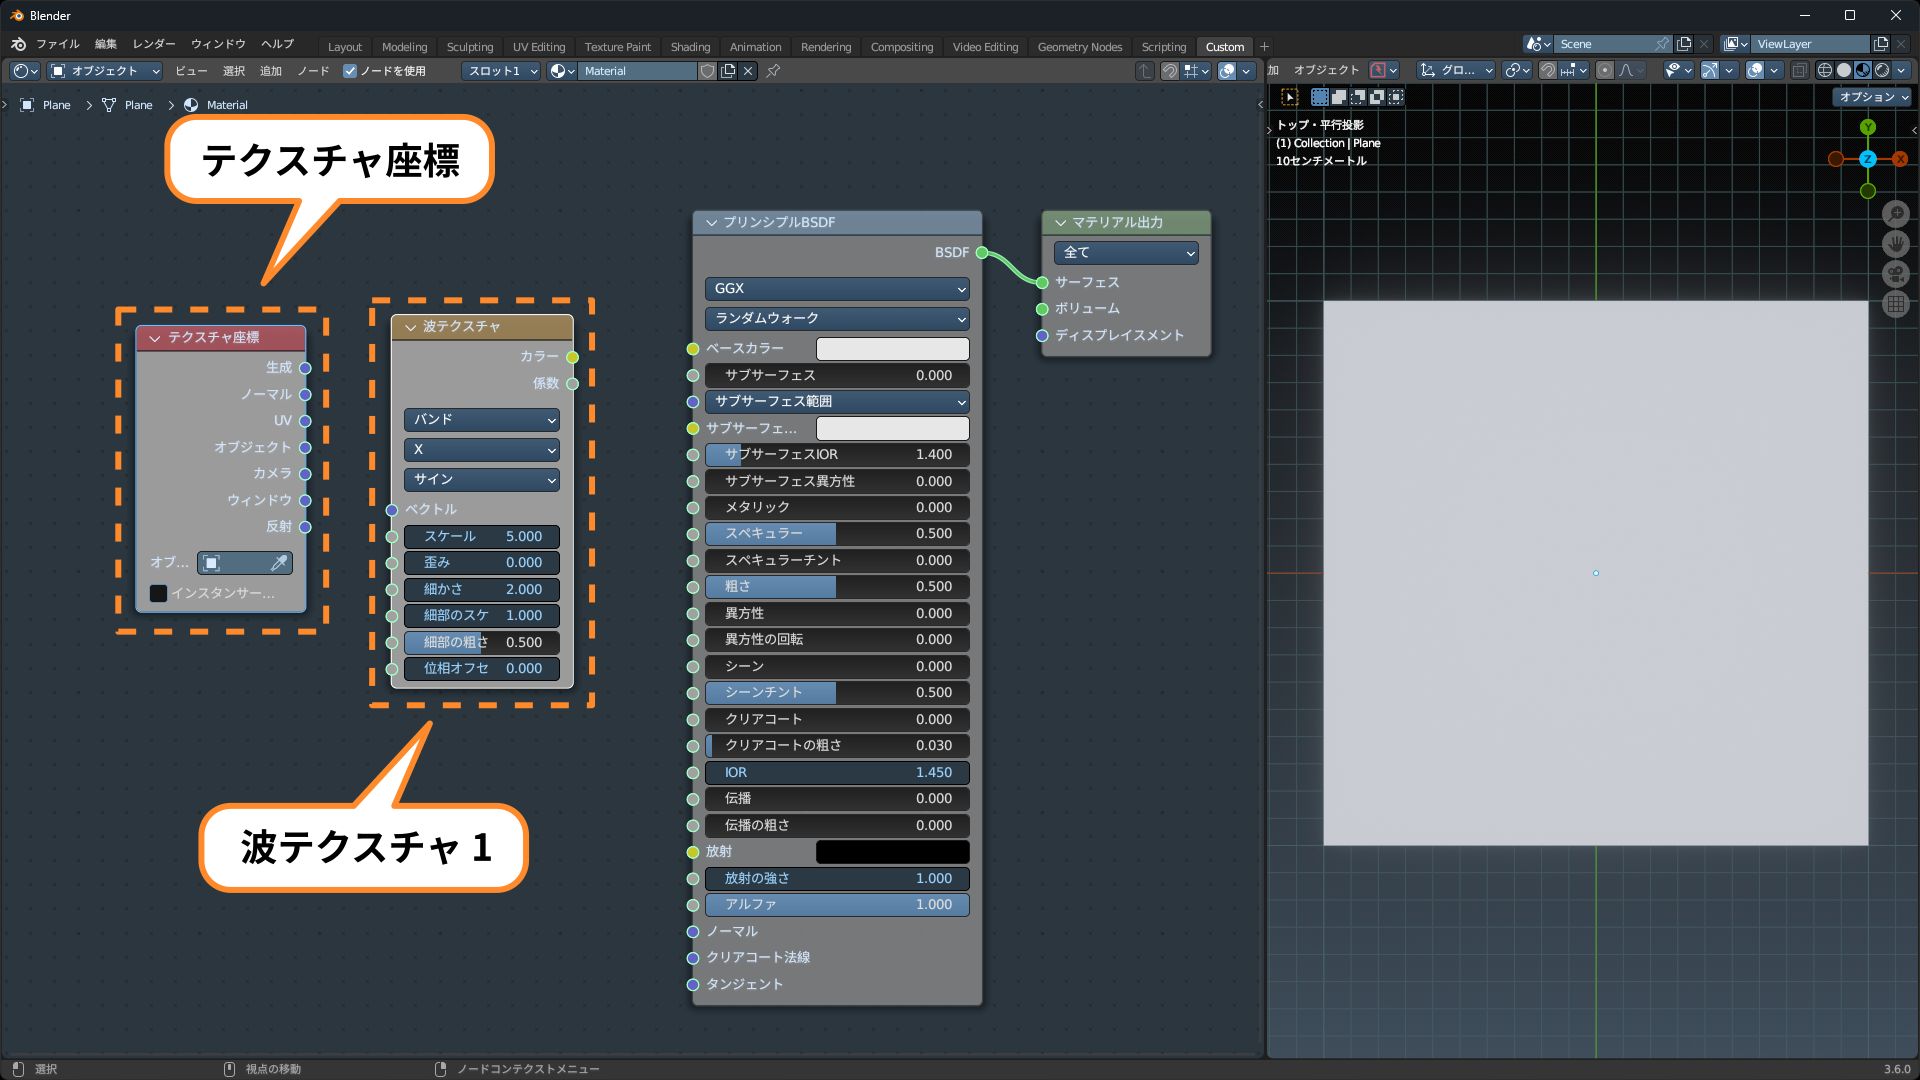
Task: Pin the node editor material
Action: pos(773,71)
